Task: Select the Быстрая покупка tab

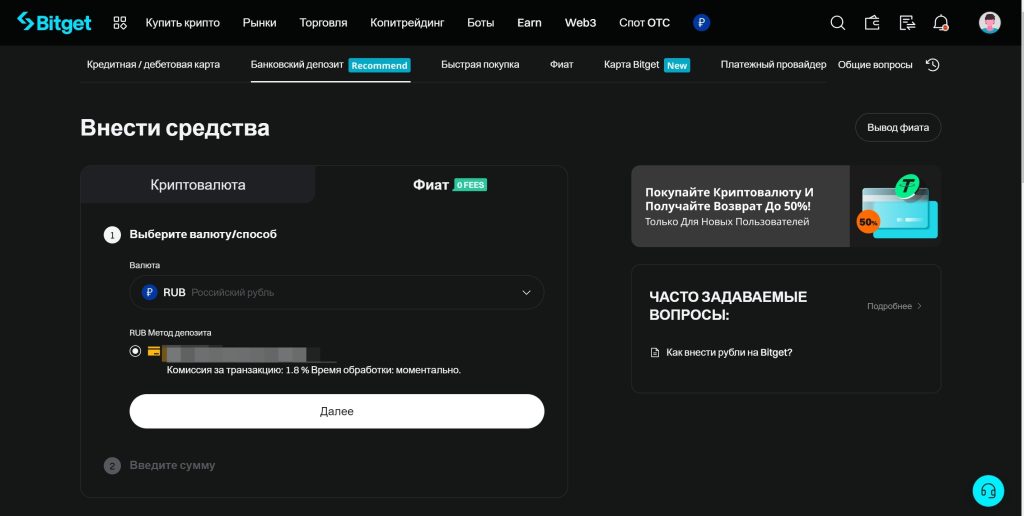Action: click(x=480, y=65)
